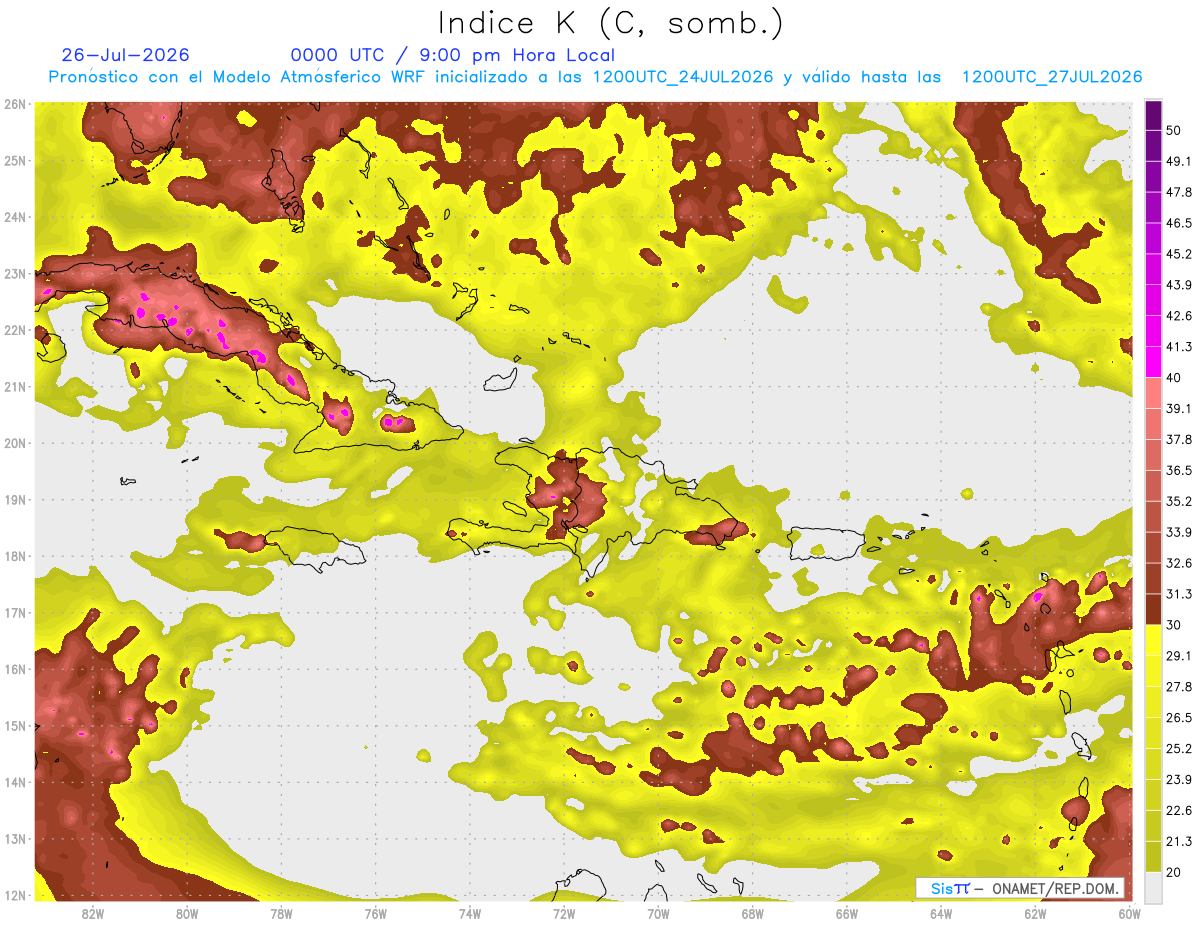Screen dimensions: 1200x927
Task: Click the "12N" latitude label
Action: pos(15,895)
